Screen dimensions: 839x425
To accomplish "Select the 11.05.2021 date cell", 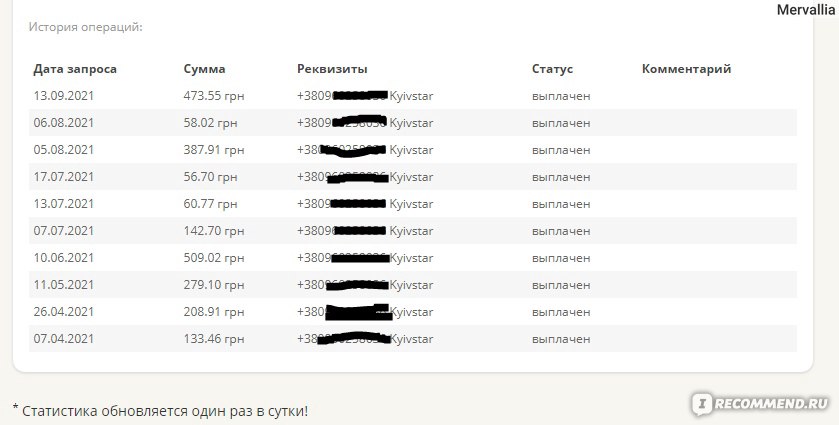I will click(x=64, y=285).
